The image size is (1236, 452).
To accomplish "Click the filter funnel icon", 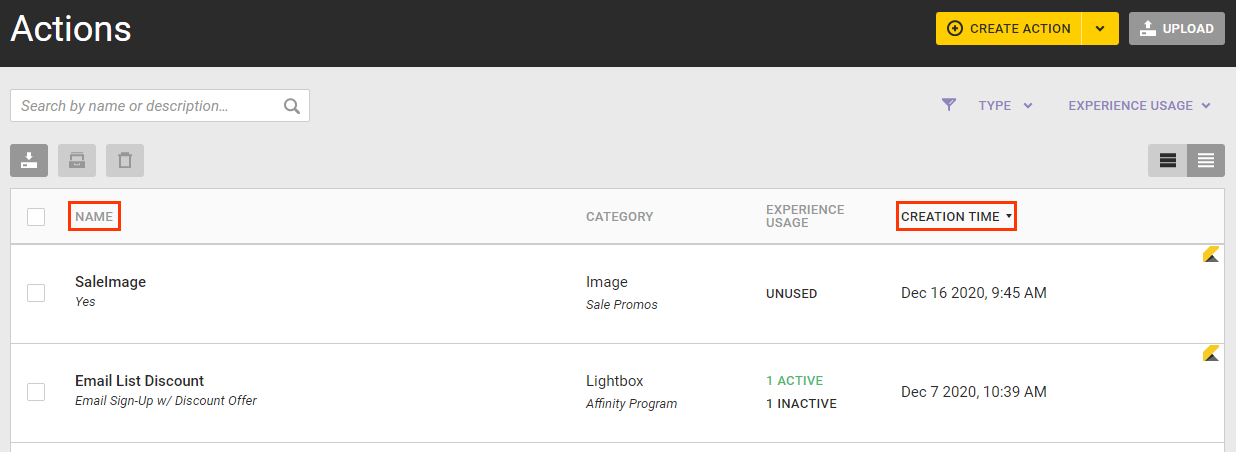I will [949, 105].
